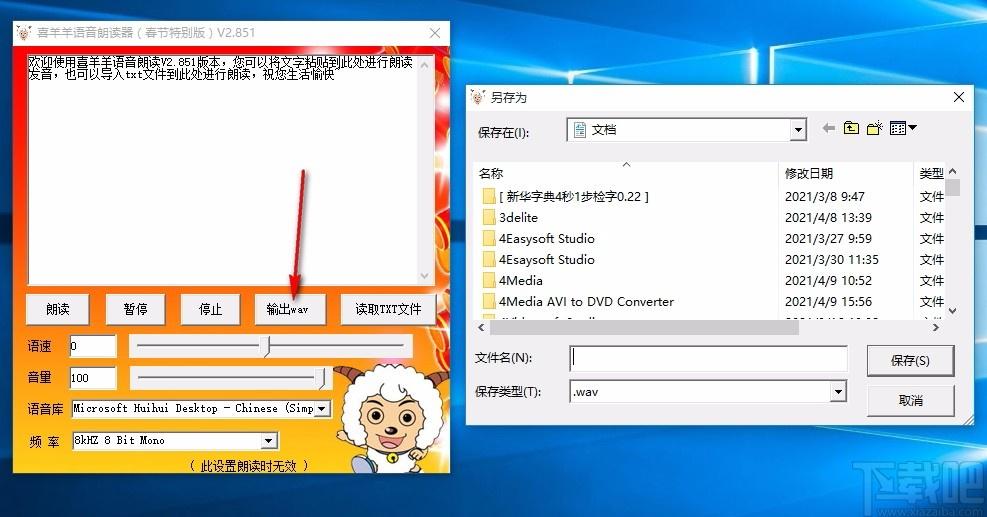987x517 pixels.
Task: Click the 文件名 input field
Action: tap(708, 358)
